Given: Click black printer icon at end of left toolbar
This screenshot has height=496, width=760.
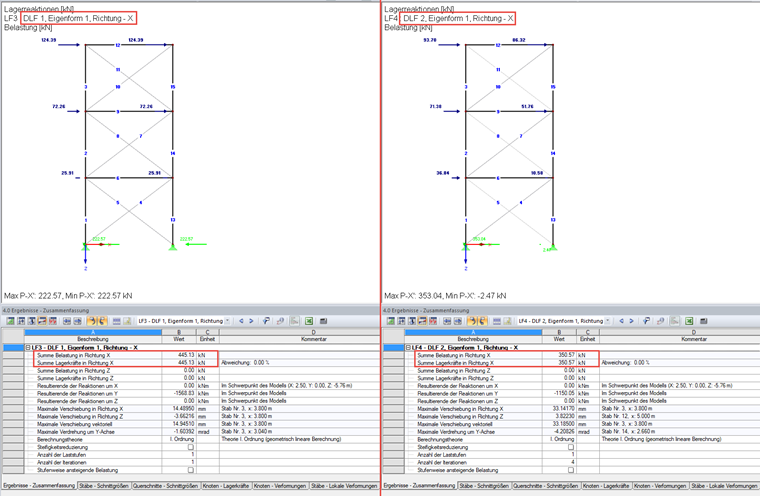Looking at the screenshot, I should point(324,321).
